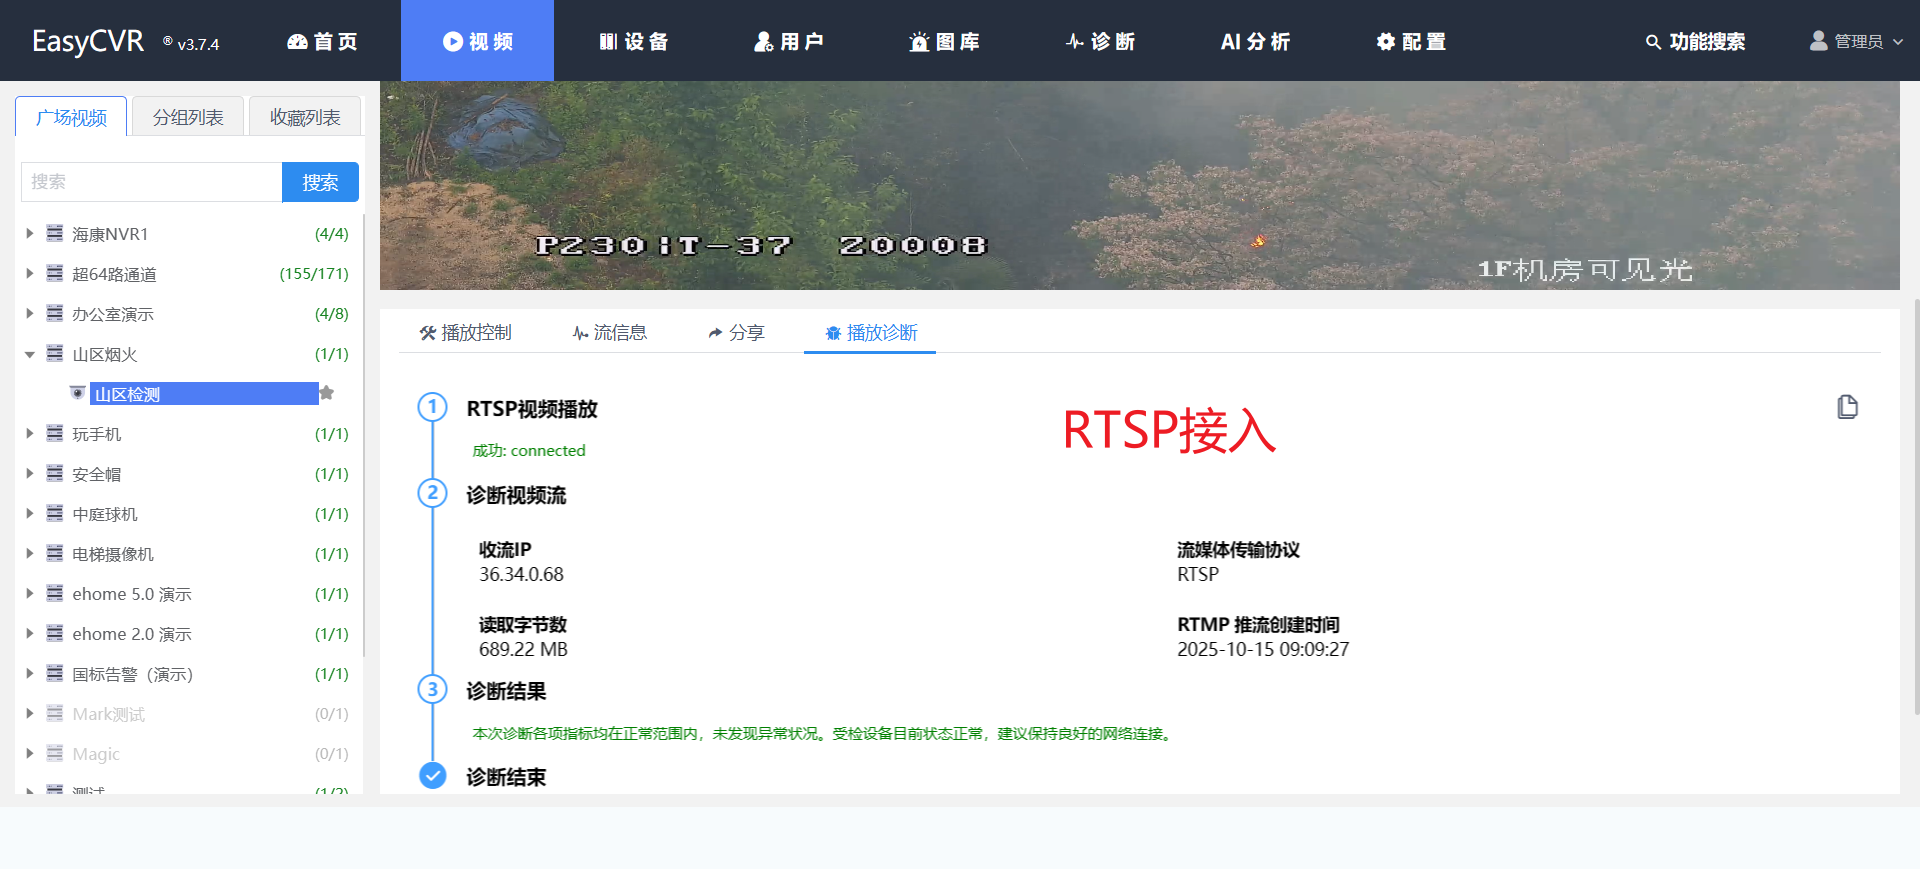Open the 管理员 account dropdown arrow
Image resolution: width=1920 pixels, height=869 pixels.
(1898, 42)
